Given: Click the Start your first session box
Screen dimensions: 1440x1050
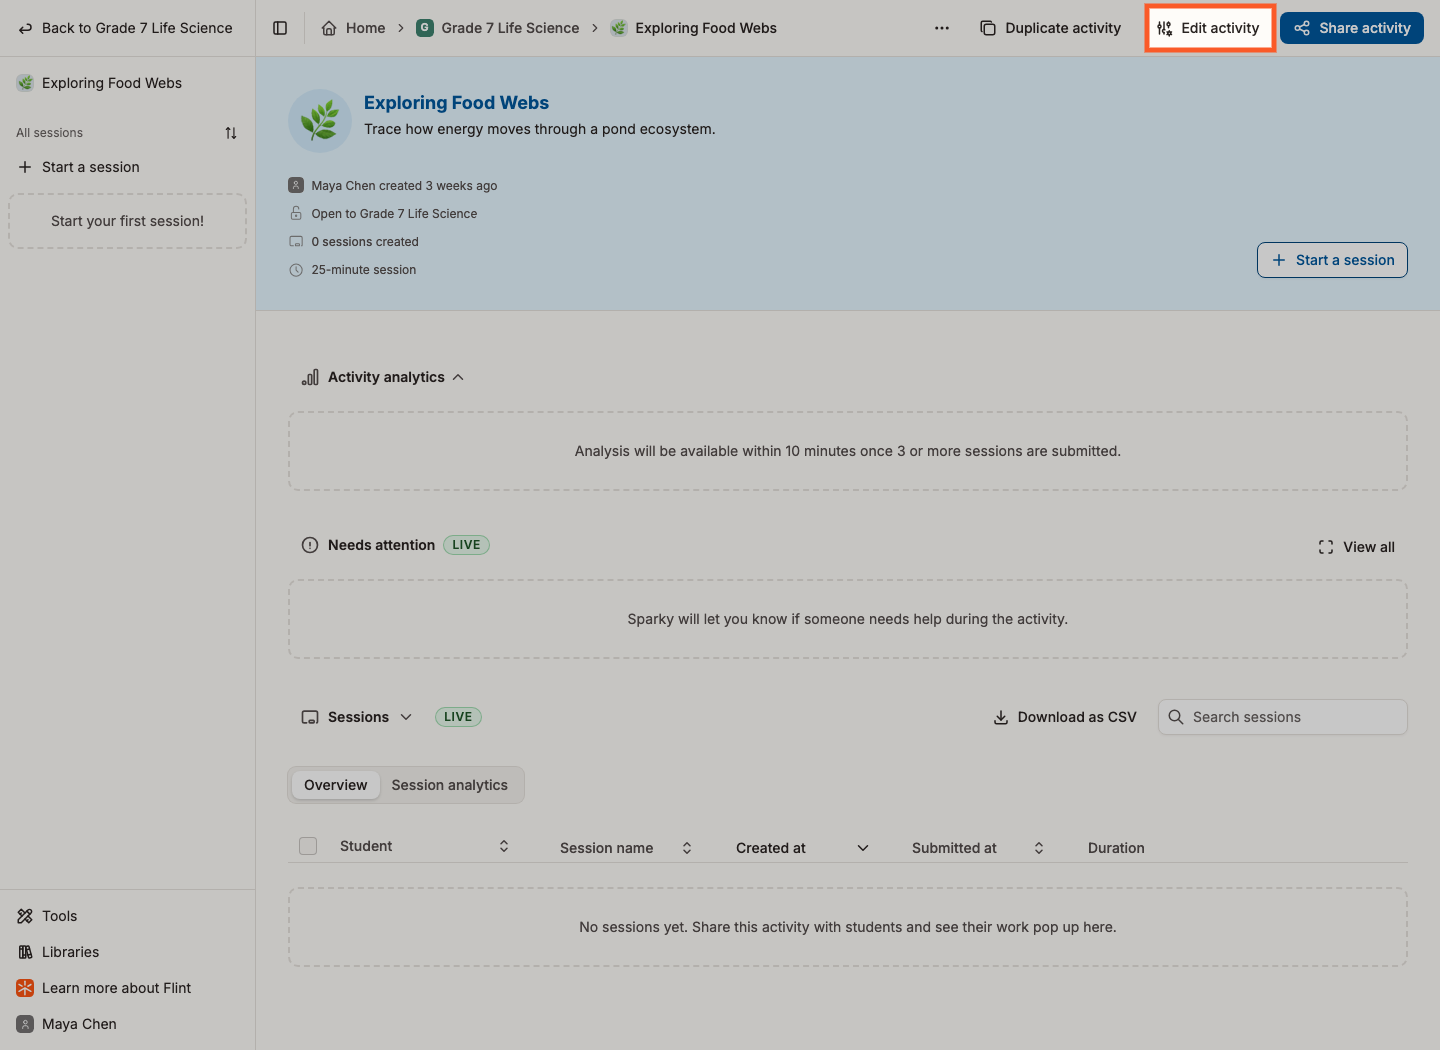Looking at the screenshot, I should [x=128, y=221].
